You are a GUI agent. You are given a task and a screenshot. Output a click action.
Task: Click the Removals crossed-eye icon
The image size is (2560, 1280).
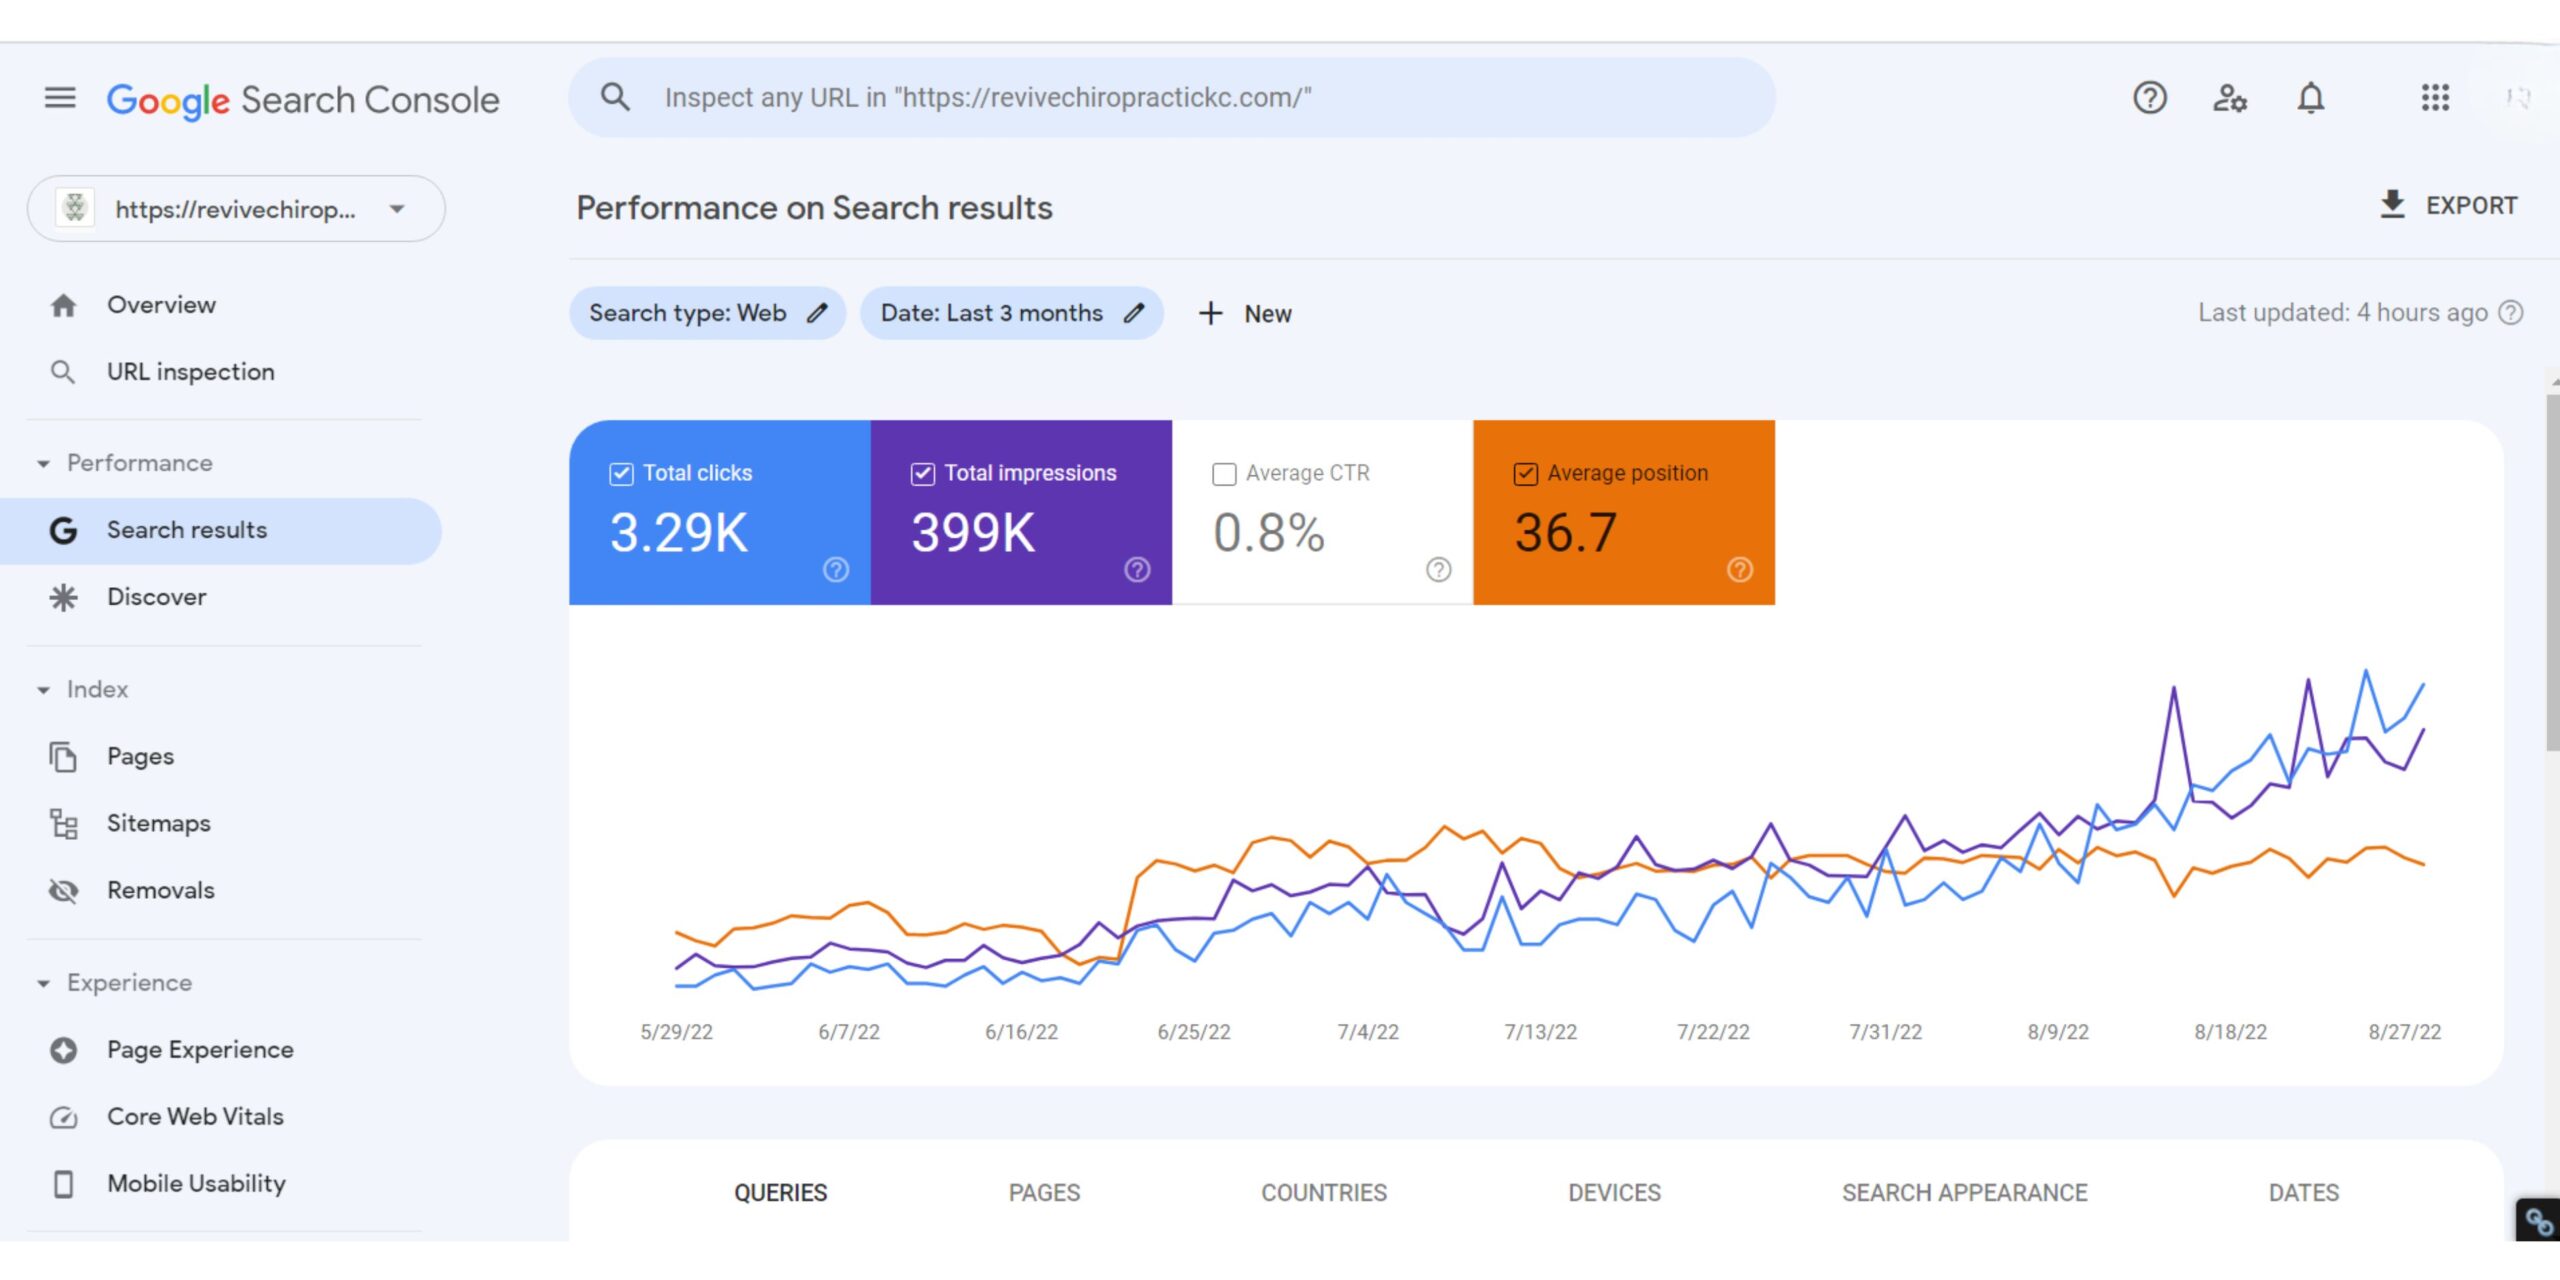pos(63,890)
